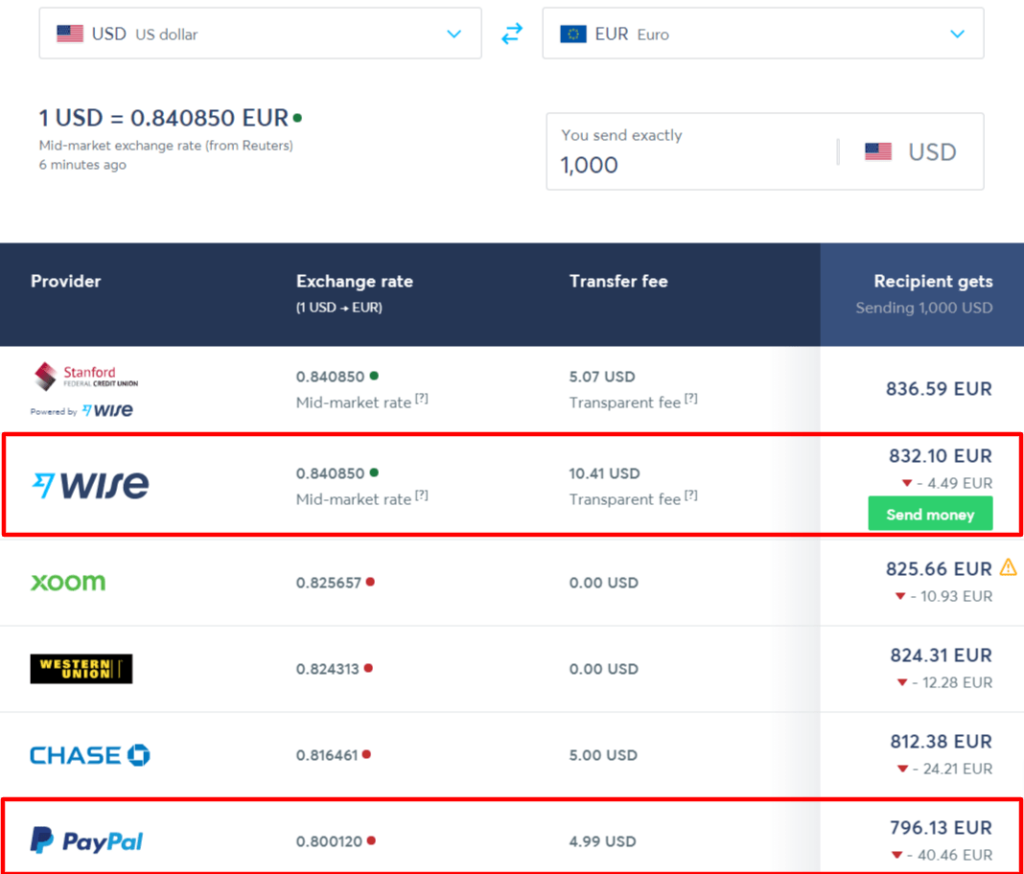Select the 836.59 EUR recipient amount

pos(939,389)
